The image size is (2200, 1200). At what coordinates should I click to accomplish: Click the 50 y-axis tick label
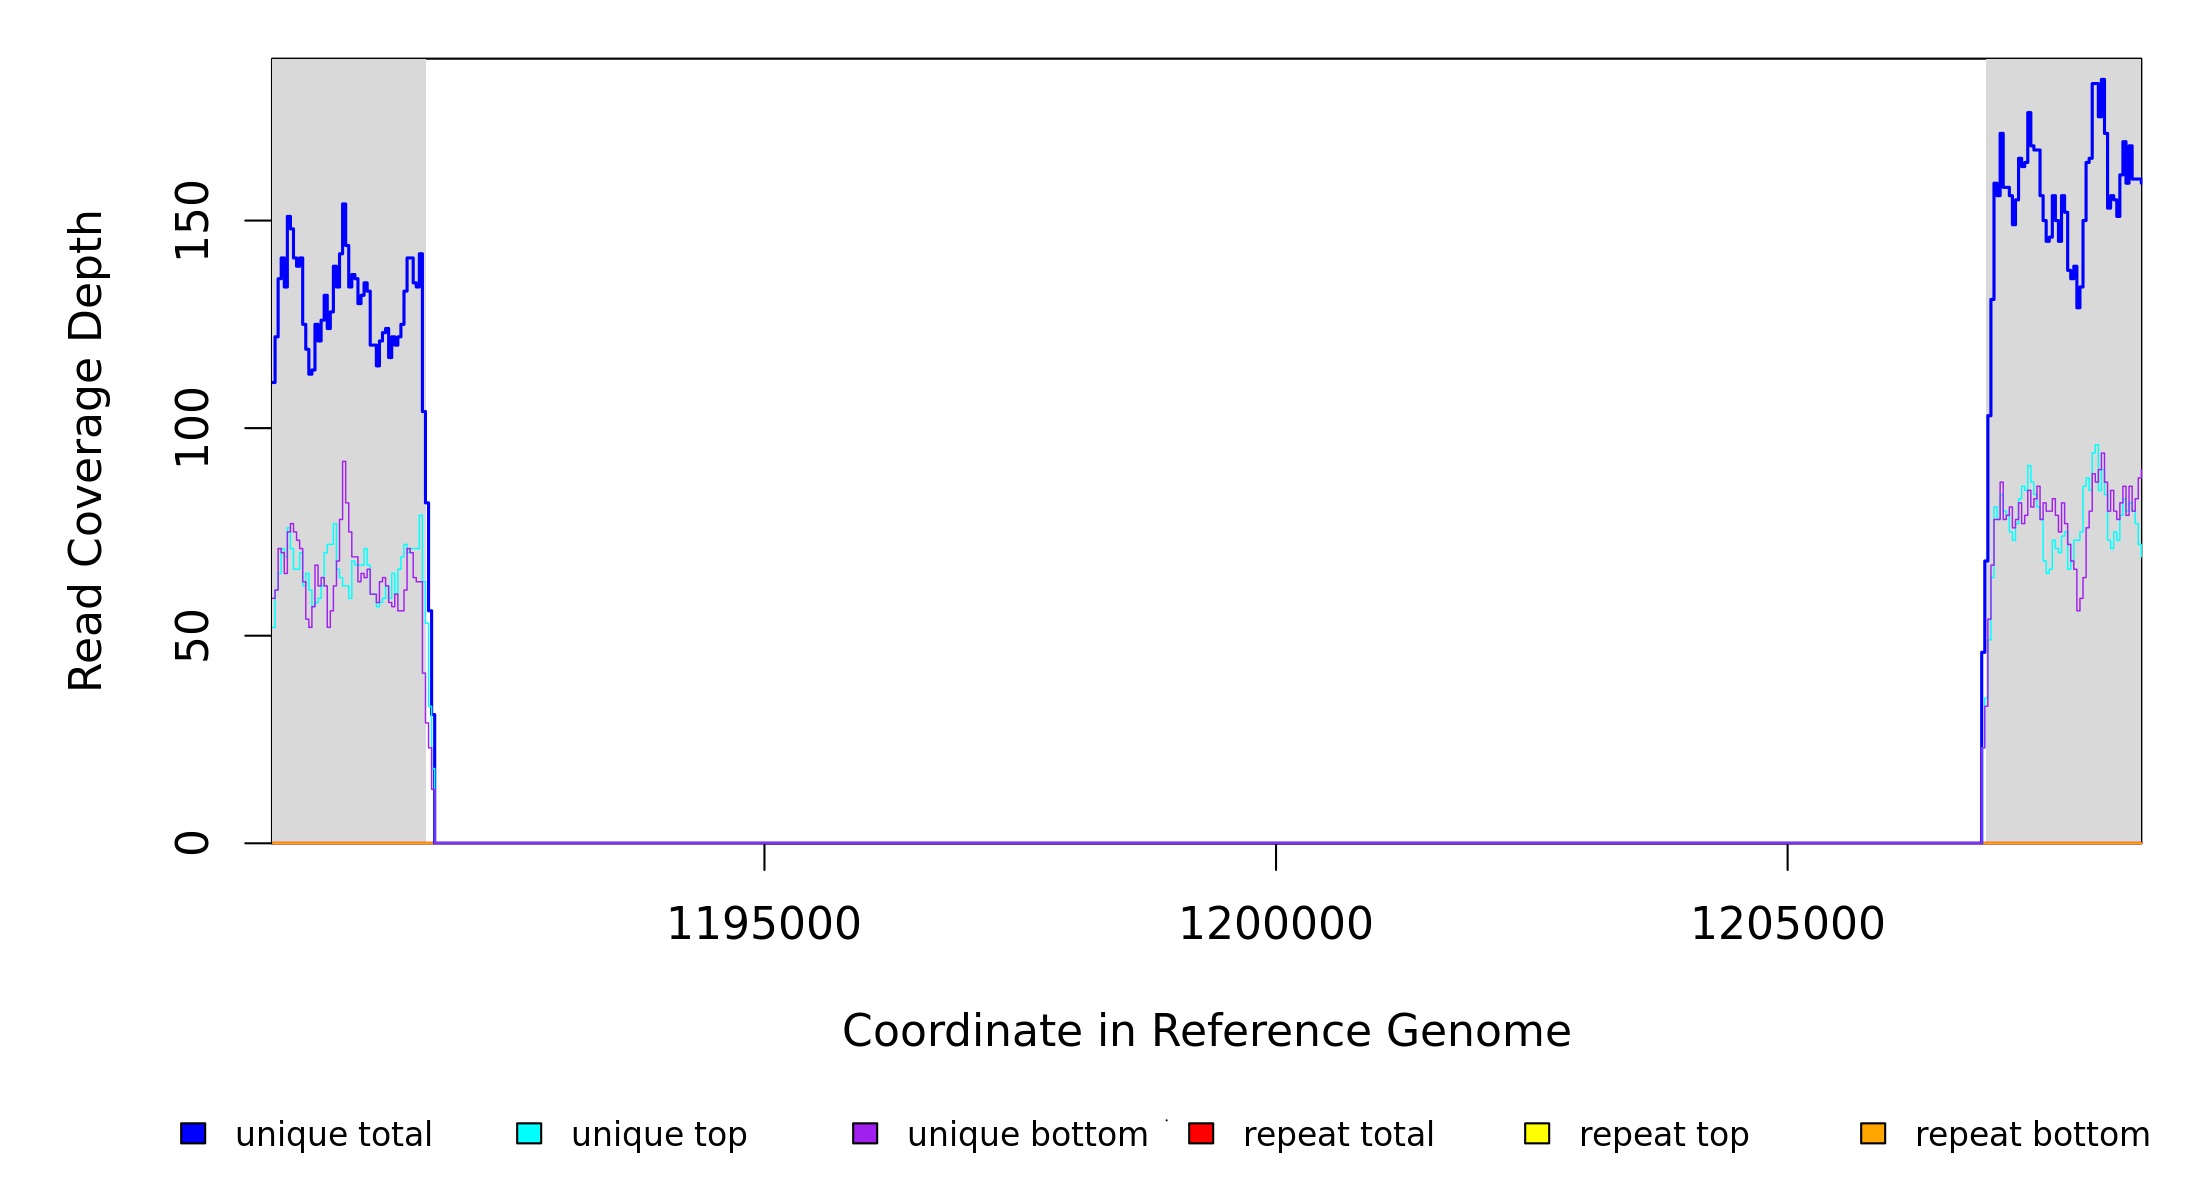tap(192, 636)
